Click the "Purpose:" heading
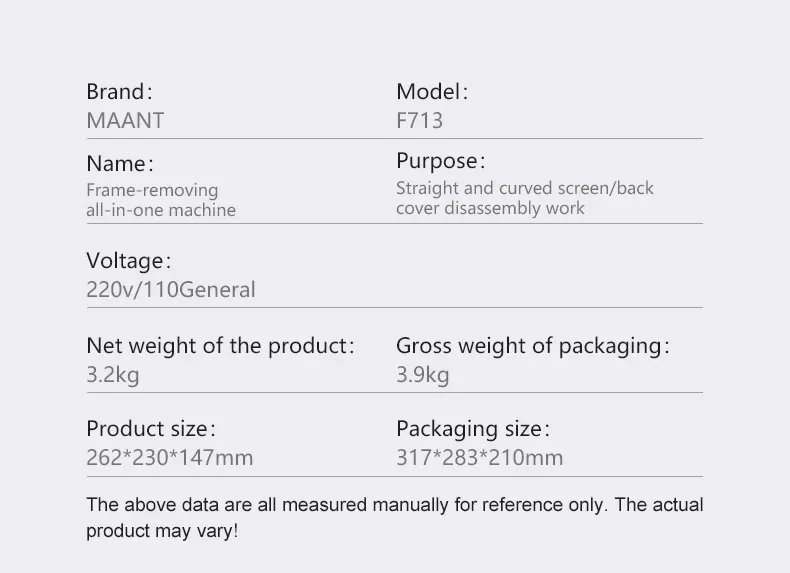Viewport: 790px width, 573px height. tap(440, 161)
